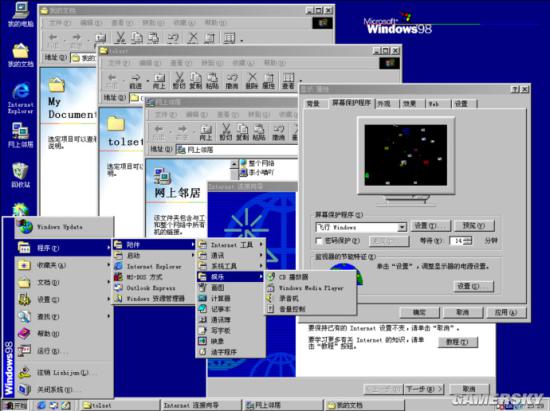
Task: Click Cut (剪切) in tolset window toolbar
Action: pos(179,81)
